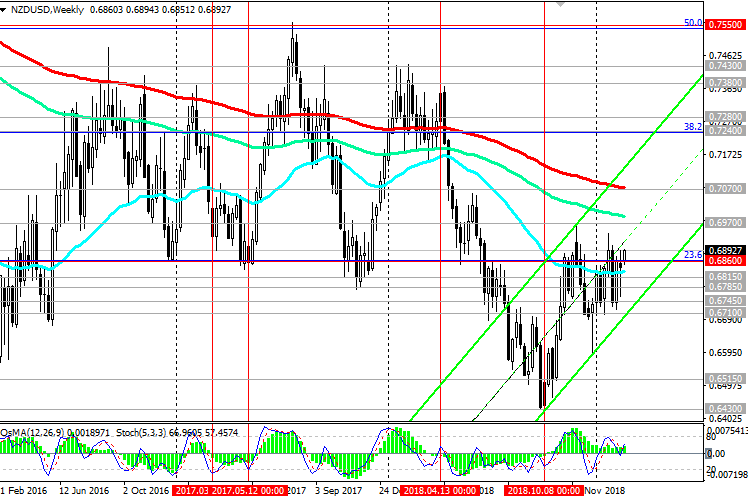Click the Nov 2018 date label
Image resolution: width=748 pixels, height=501 pixels.
[604, 491]
